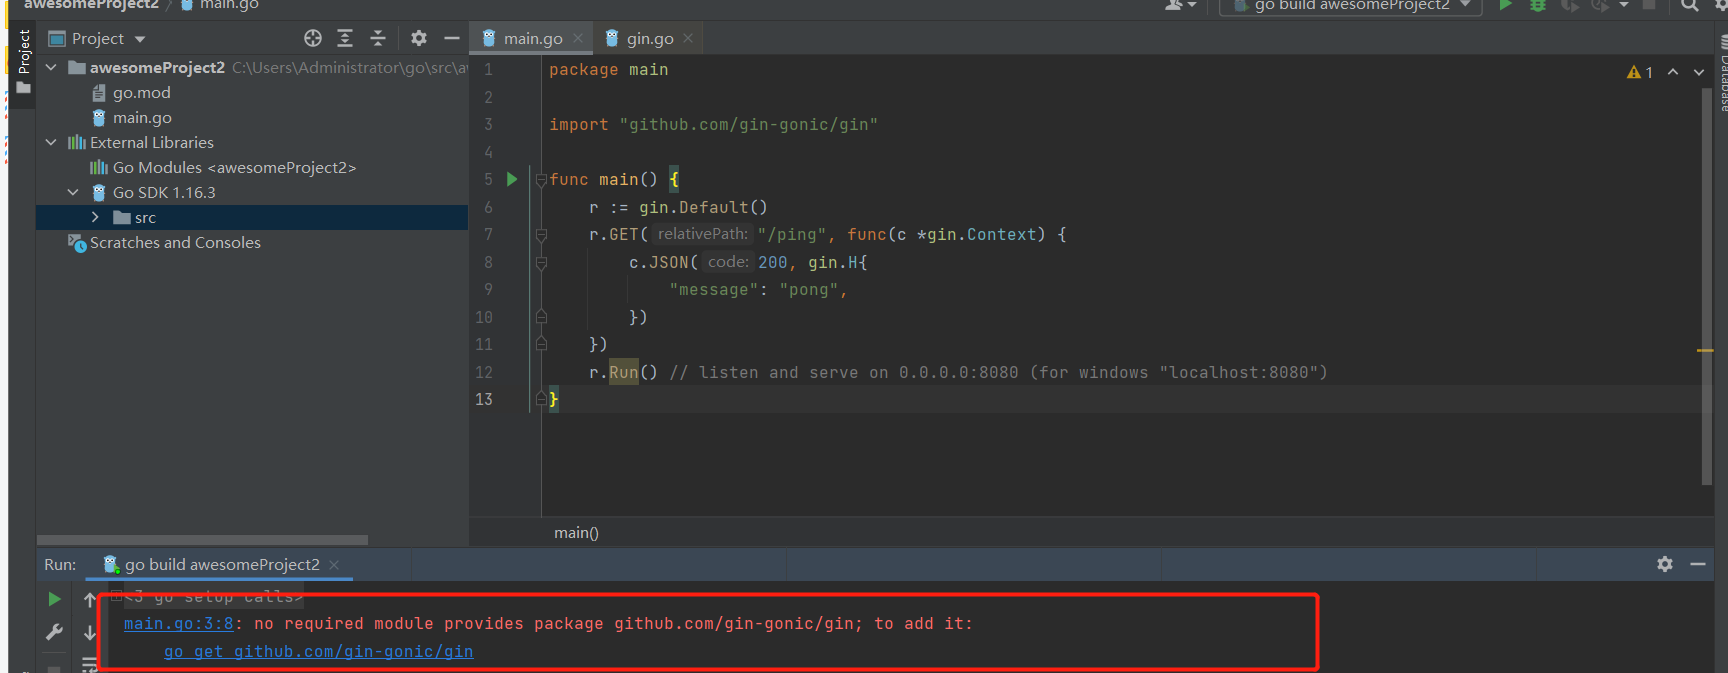Open Run panel gear settings
The image size is (1728, 673).
click(1665, 564)
